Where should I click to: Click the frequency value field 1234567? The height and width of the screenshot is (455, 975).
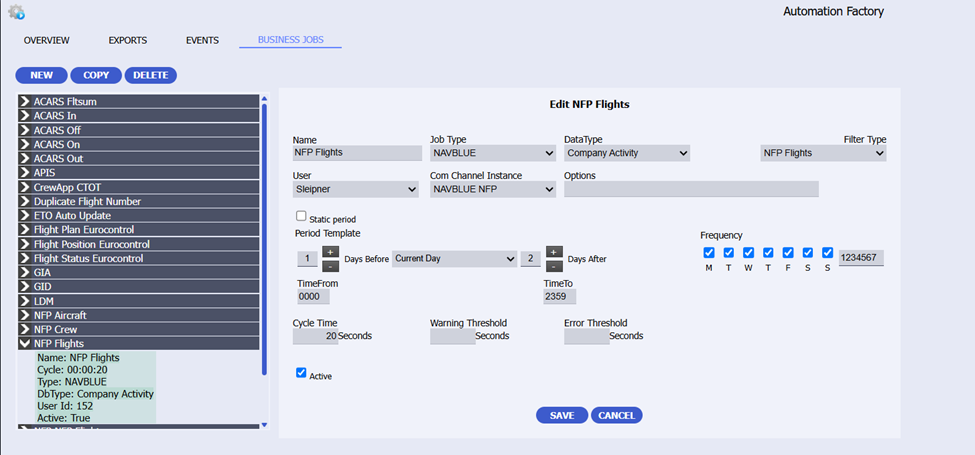(x=861, y=259)
